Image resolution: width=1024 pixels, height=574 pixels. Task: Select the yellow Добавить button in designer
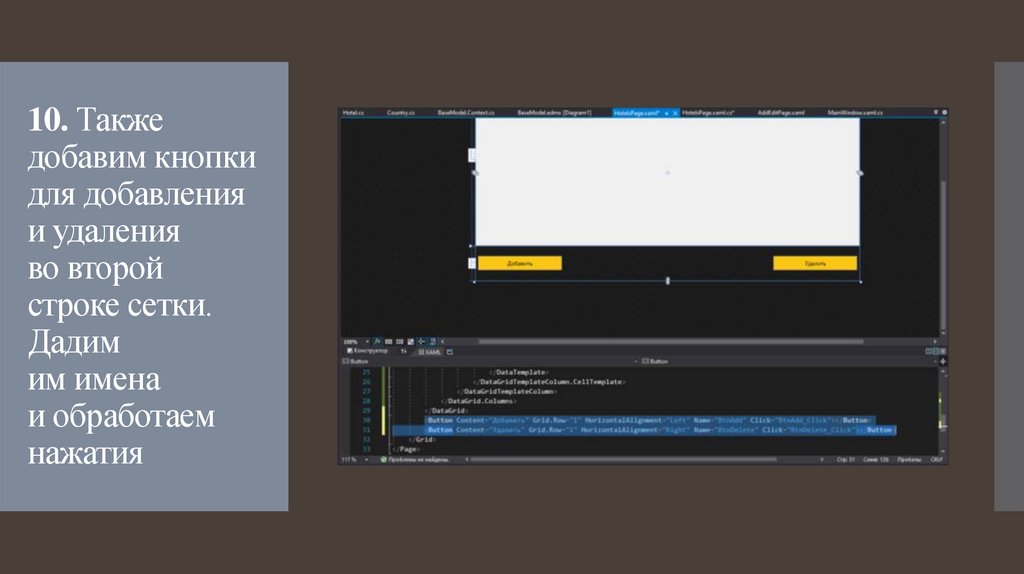520,263
